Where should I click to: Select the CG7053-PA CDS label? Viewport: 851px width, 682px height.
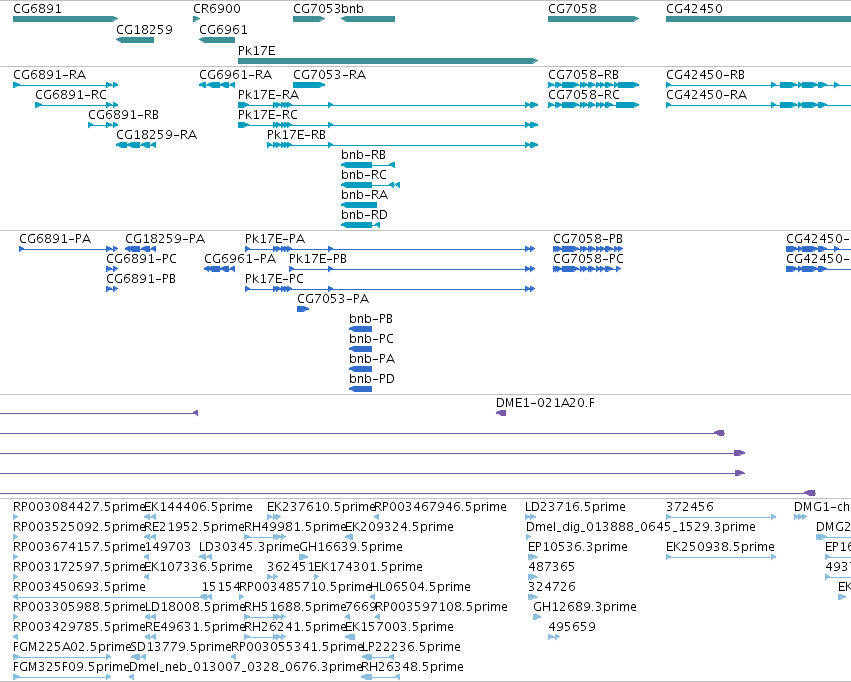[333, 299]
